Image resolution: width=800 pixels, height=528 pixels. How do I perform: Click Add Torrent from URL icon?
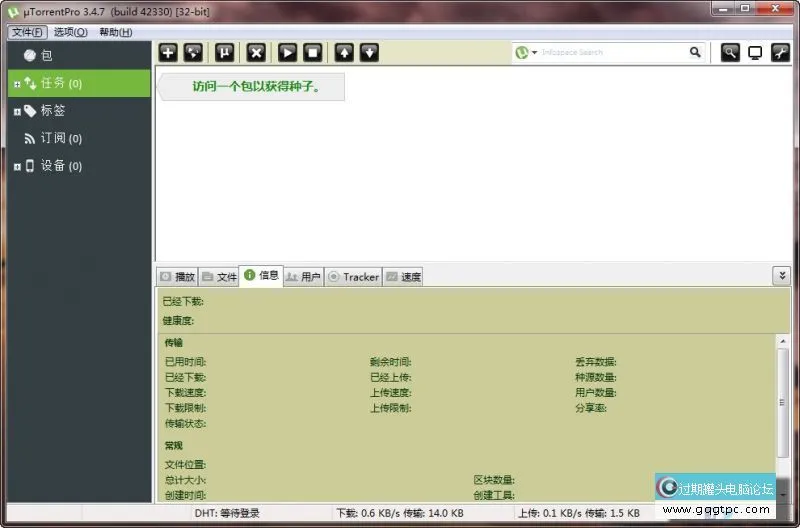[x=194, y=52]
